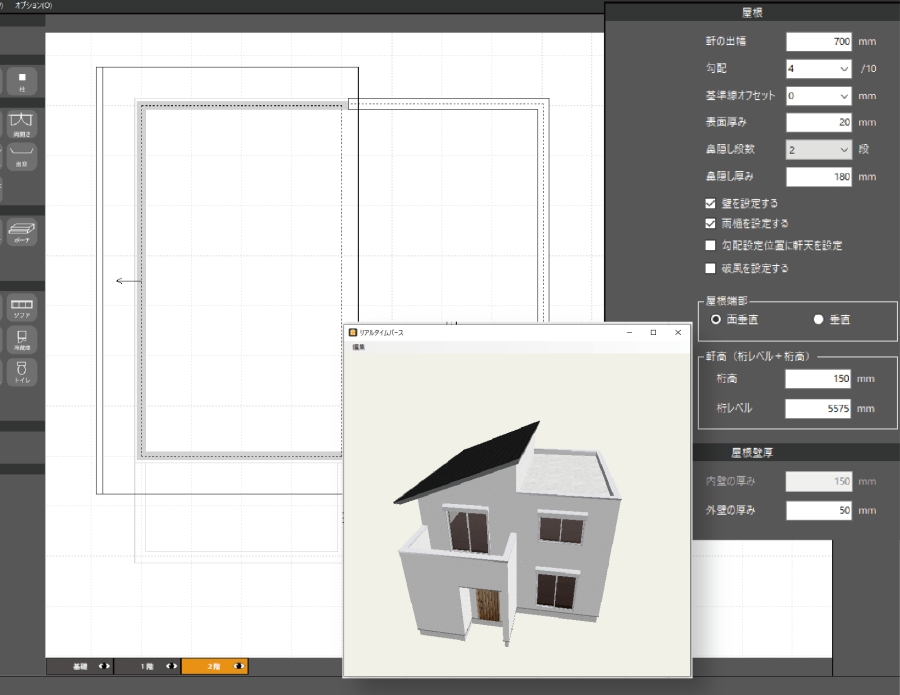Click the 桁レベル value field
This screenshot has width=900, height=695.
point(817,408)
